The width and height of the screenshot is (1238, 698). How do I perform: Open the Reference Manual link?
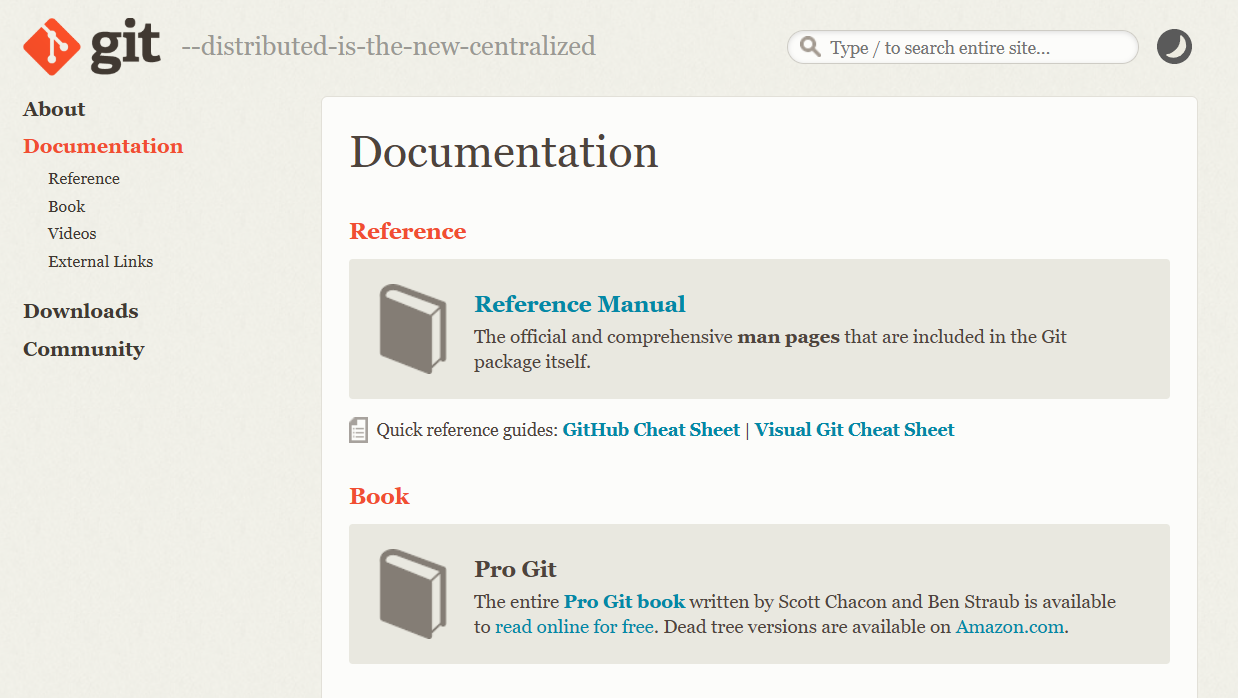(x=579, y=304)
